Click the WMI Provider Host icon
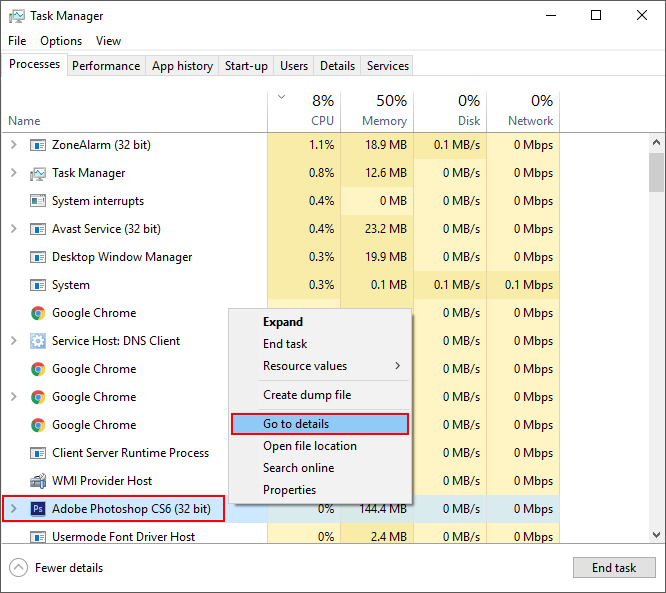666x593 pixels. 38,480
